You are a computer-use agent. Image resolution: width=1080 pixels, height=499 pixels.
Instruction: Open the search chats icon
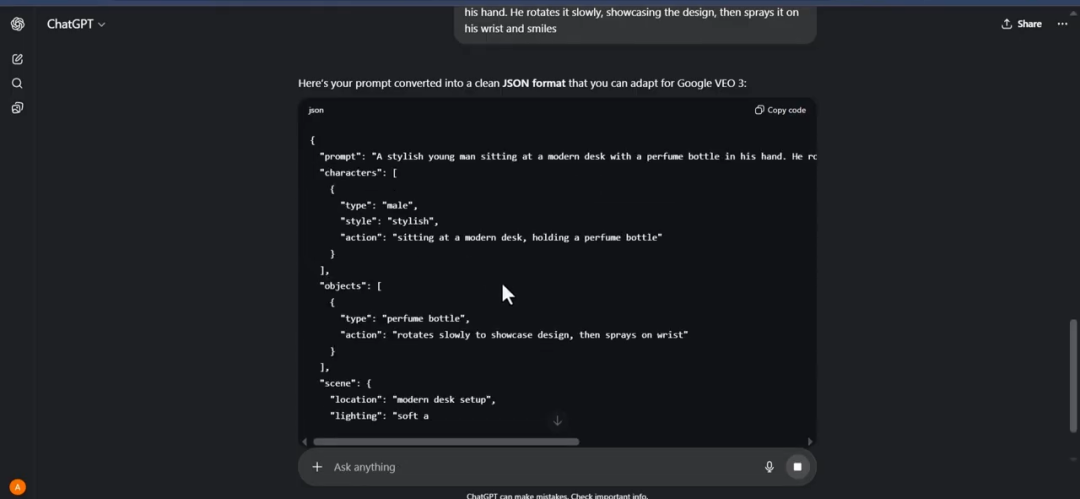[17, 83]
